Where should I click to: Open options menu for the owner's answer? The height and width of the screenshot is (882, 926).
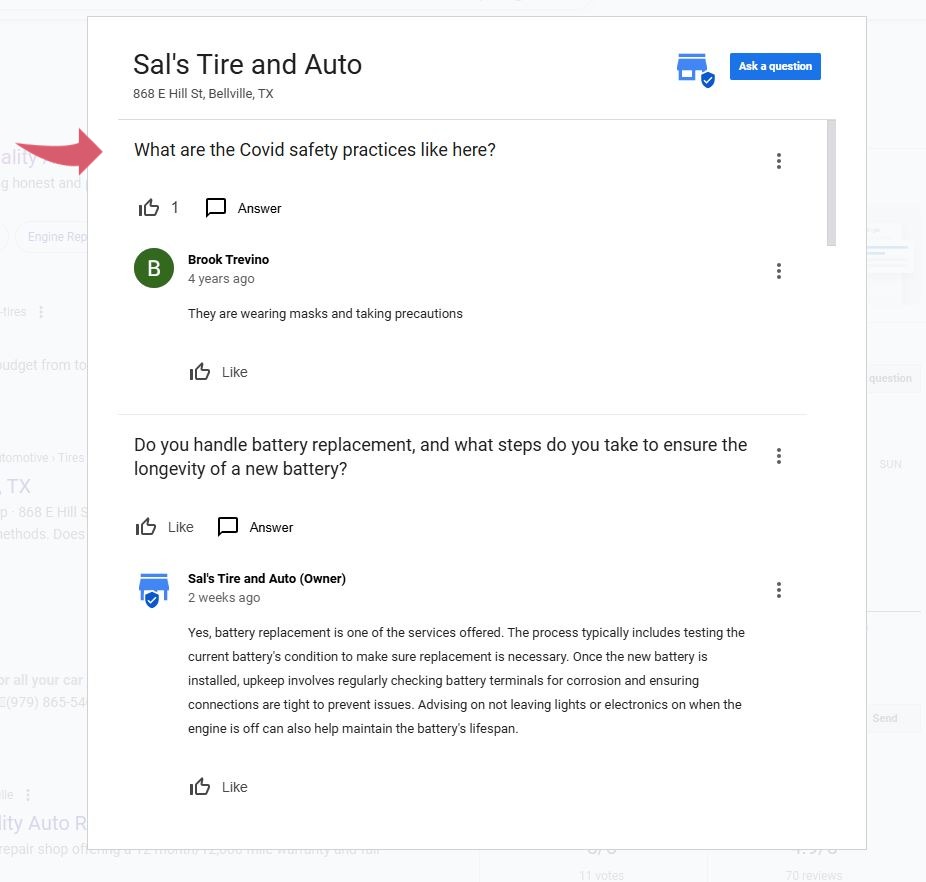(779, 590)
